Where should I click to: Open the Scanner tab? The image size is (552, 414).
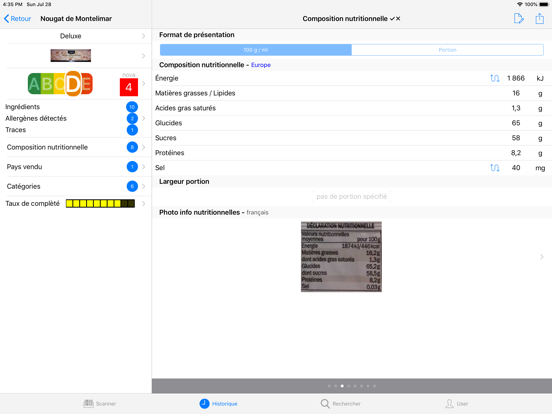click(100, 403)
